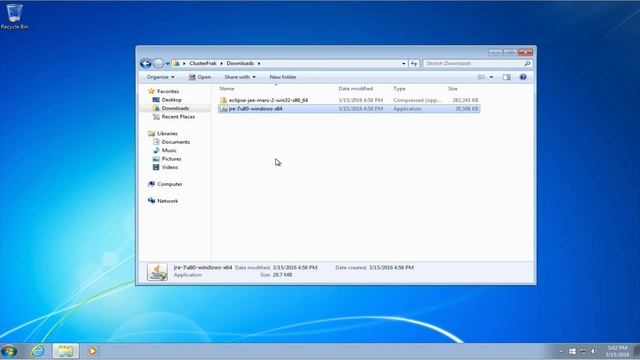Click the network tray icon
Screen dimensions: 640x360
point(583,351)
